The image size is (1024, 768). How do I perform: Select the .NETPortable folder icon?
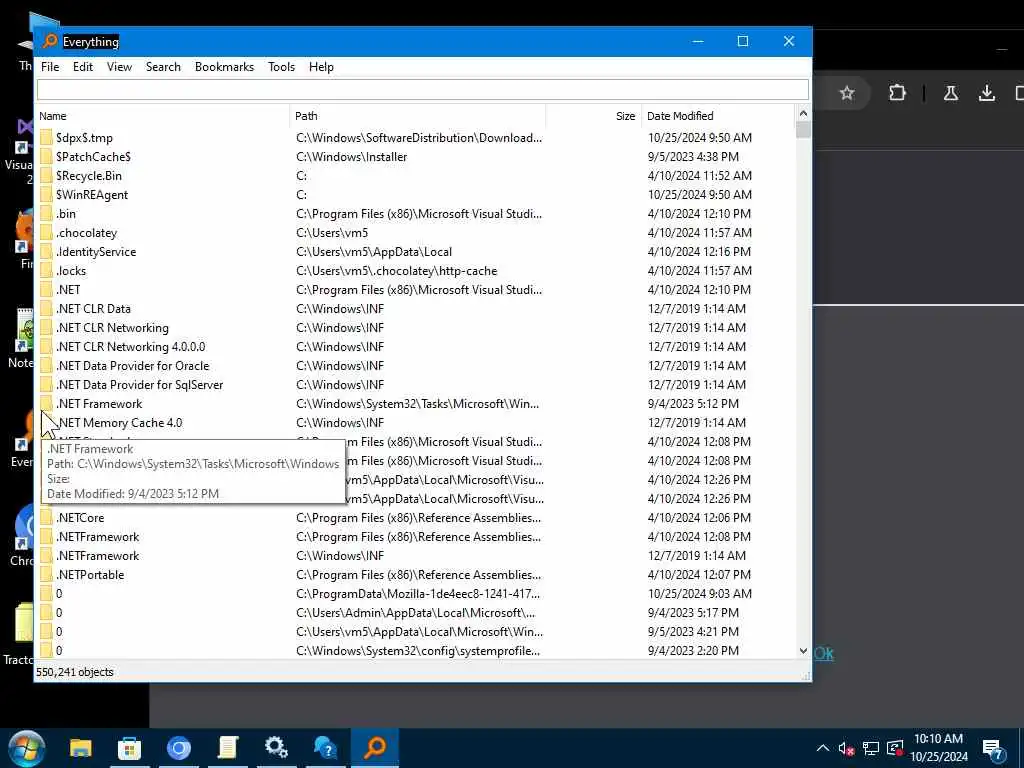click(x=46, y=575)
